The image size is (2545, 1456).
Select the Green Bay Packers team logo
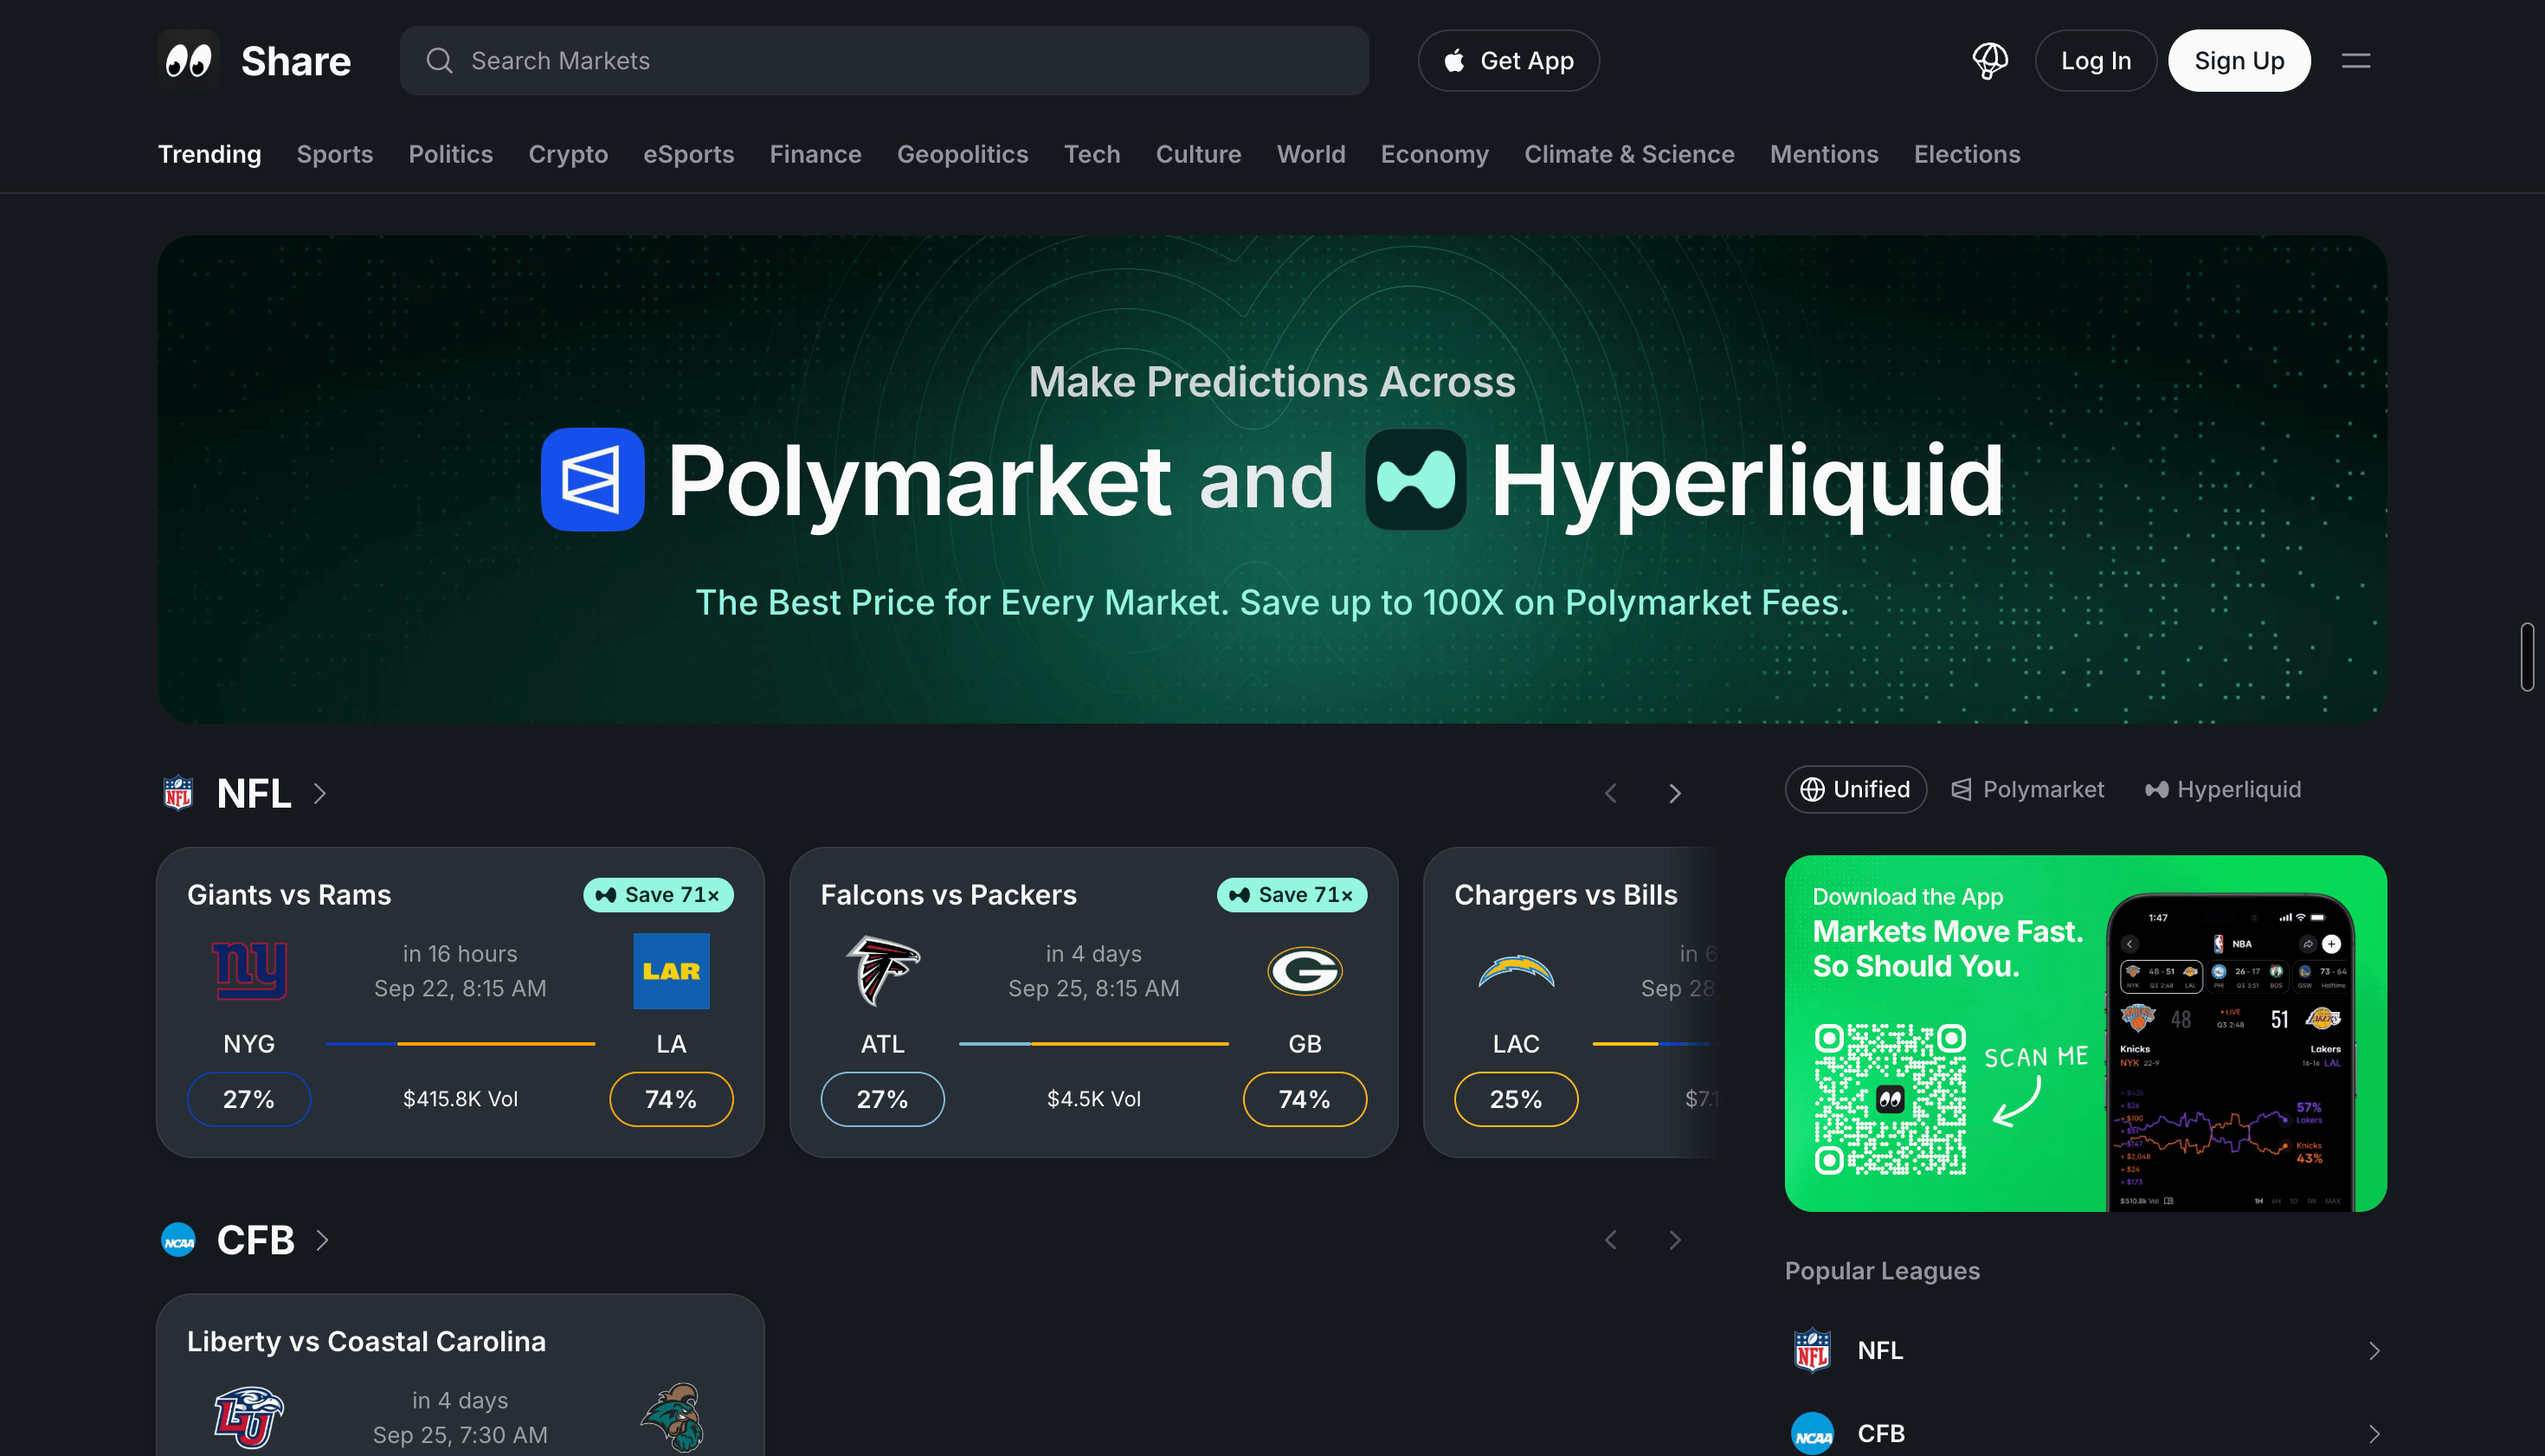pyautogui.click(x=1304, y=970)
